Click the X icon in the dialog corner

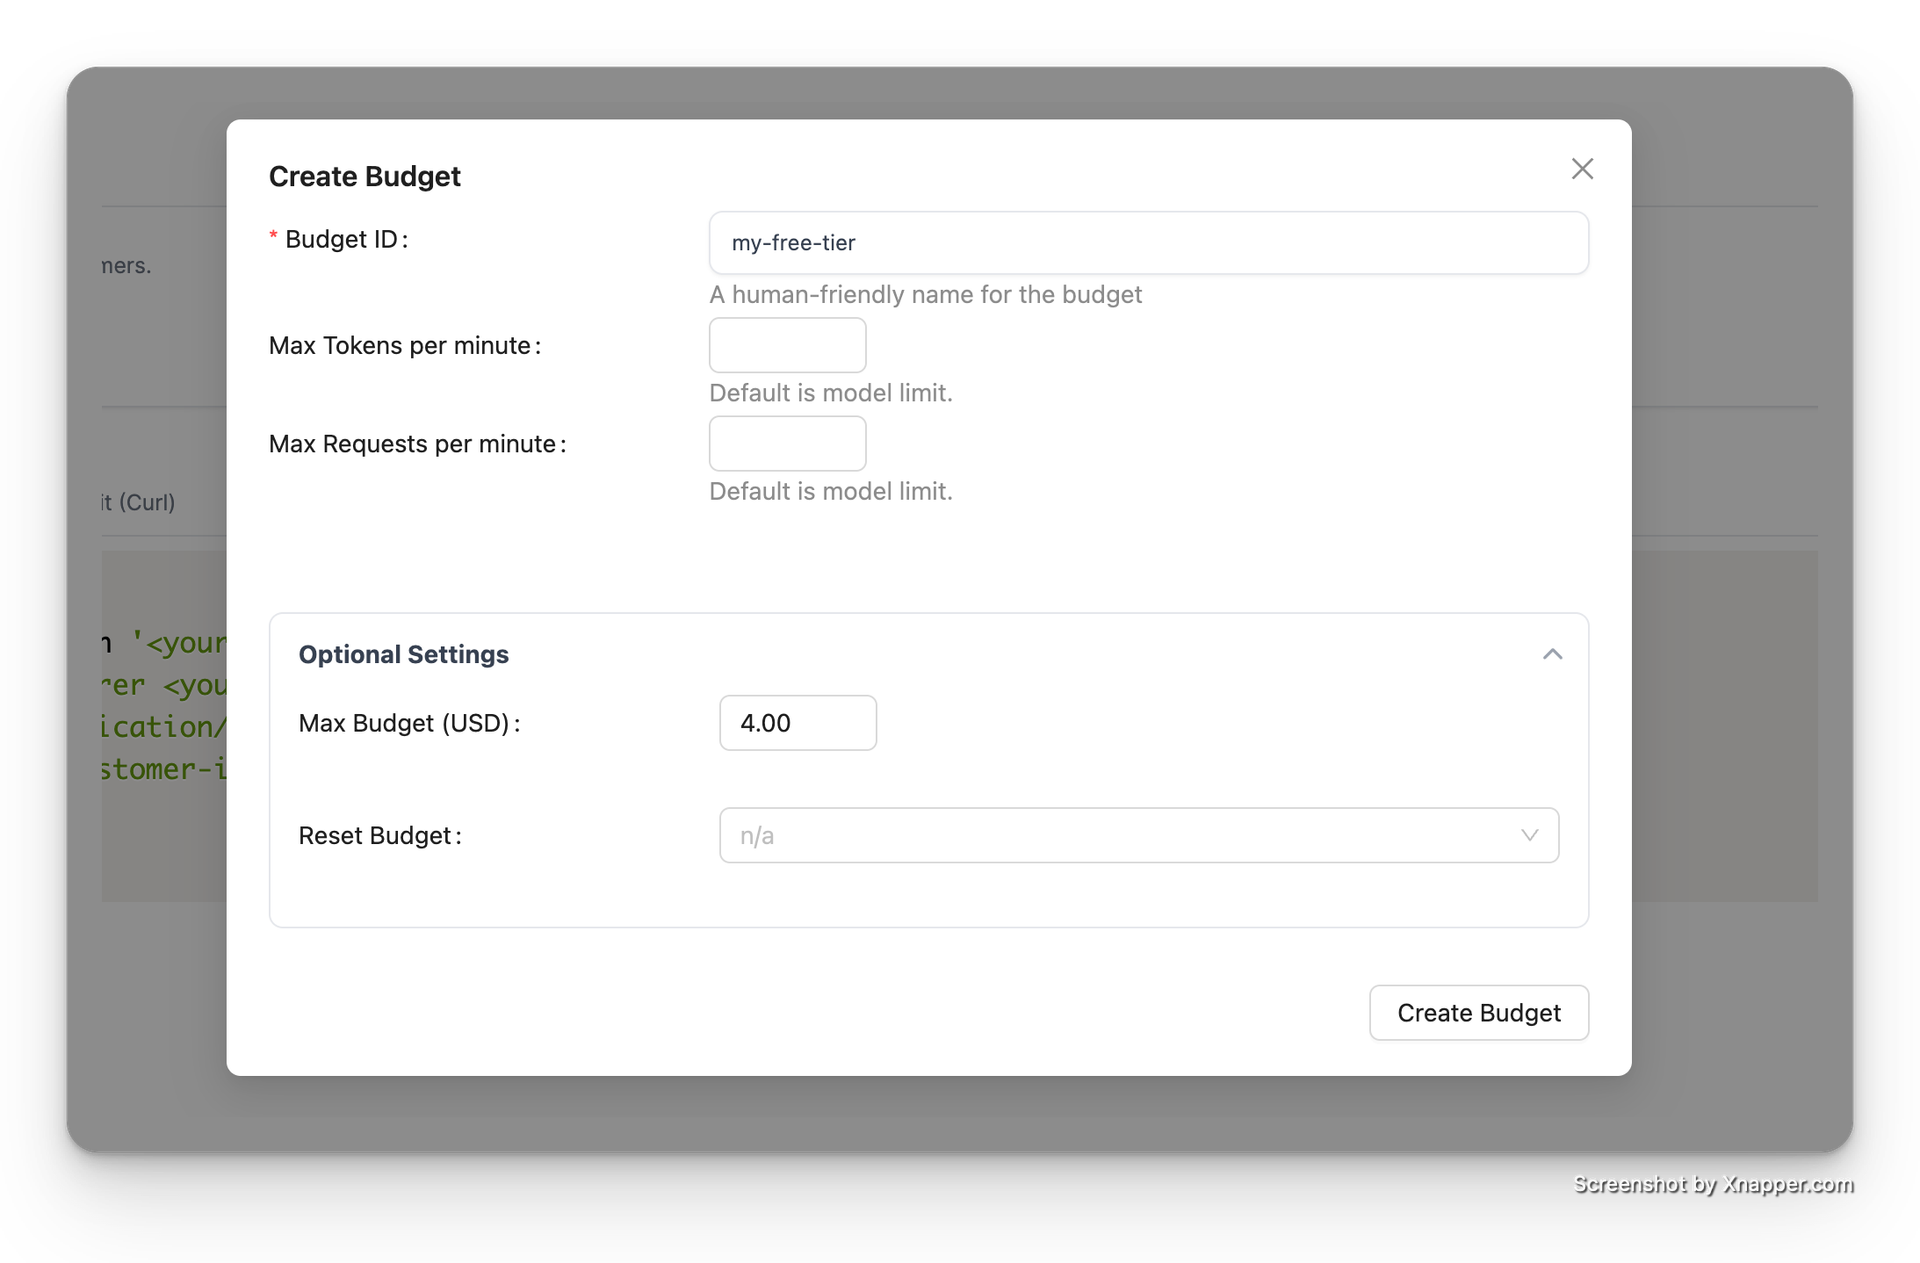(x=1583, y=169)
